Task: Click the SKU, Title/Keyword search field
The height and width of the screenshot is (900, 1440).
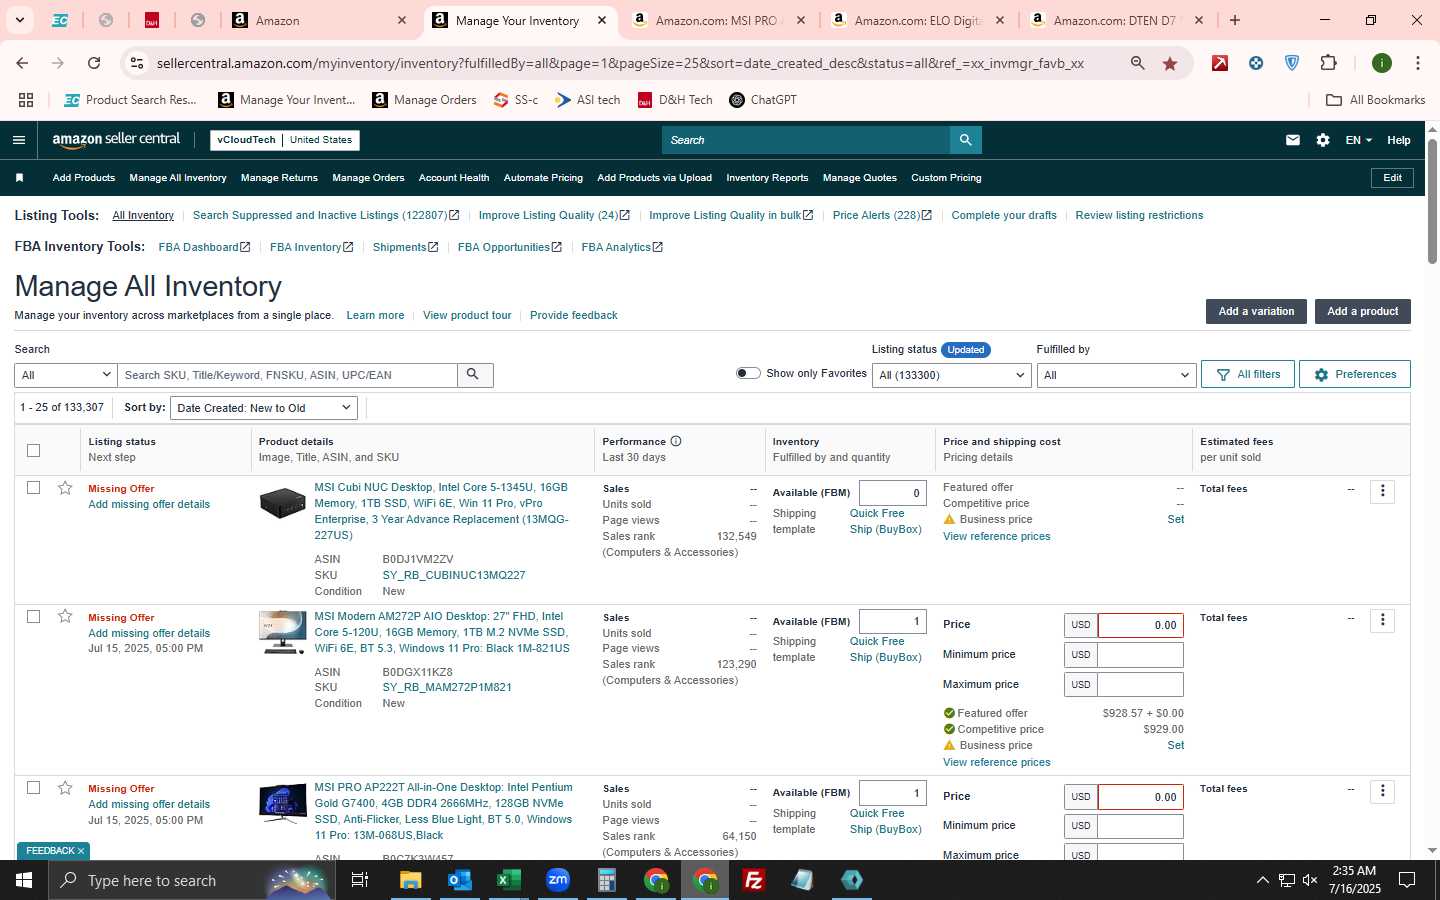Action: click(x=288, y=375)
